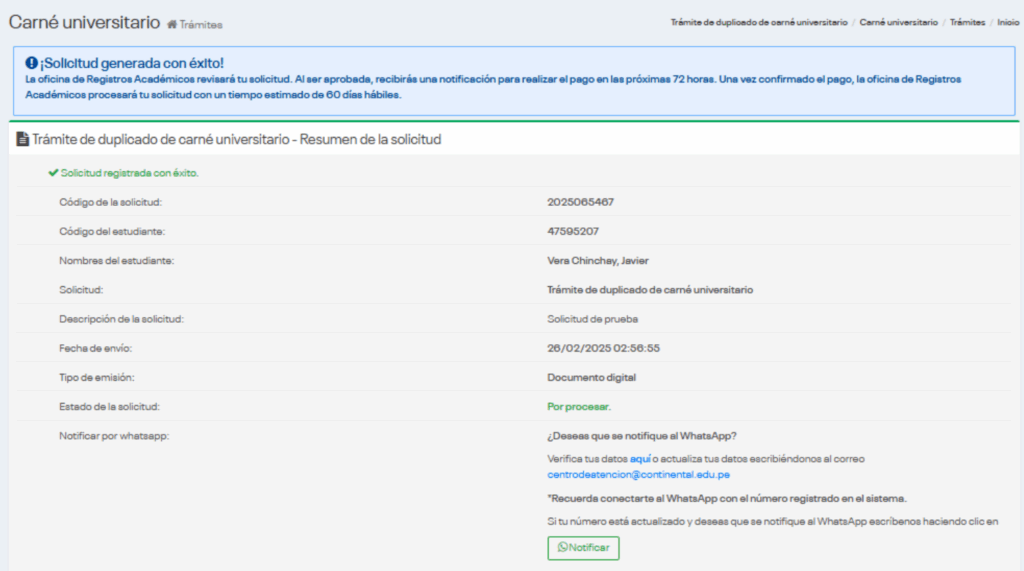Click the request code 2025065467
Viewport: 1024px width, 571px height.
pos(580,202)
